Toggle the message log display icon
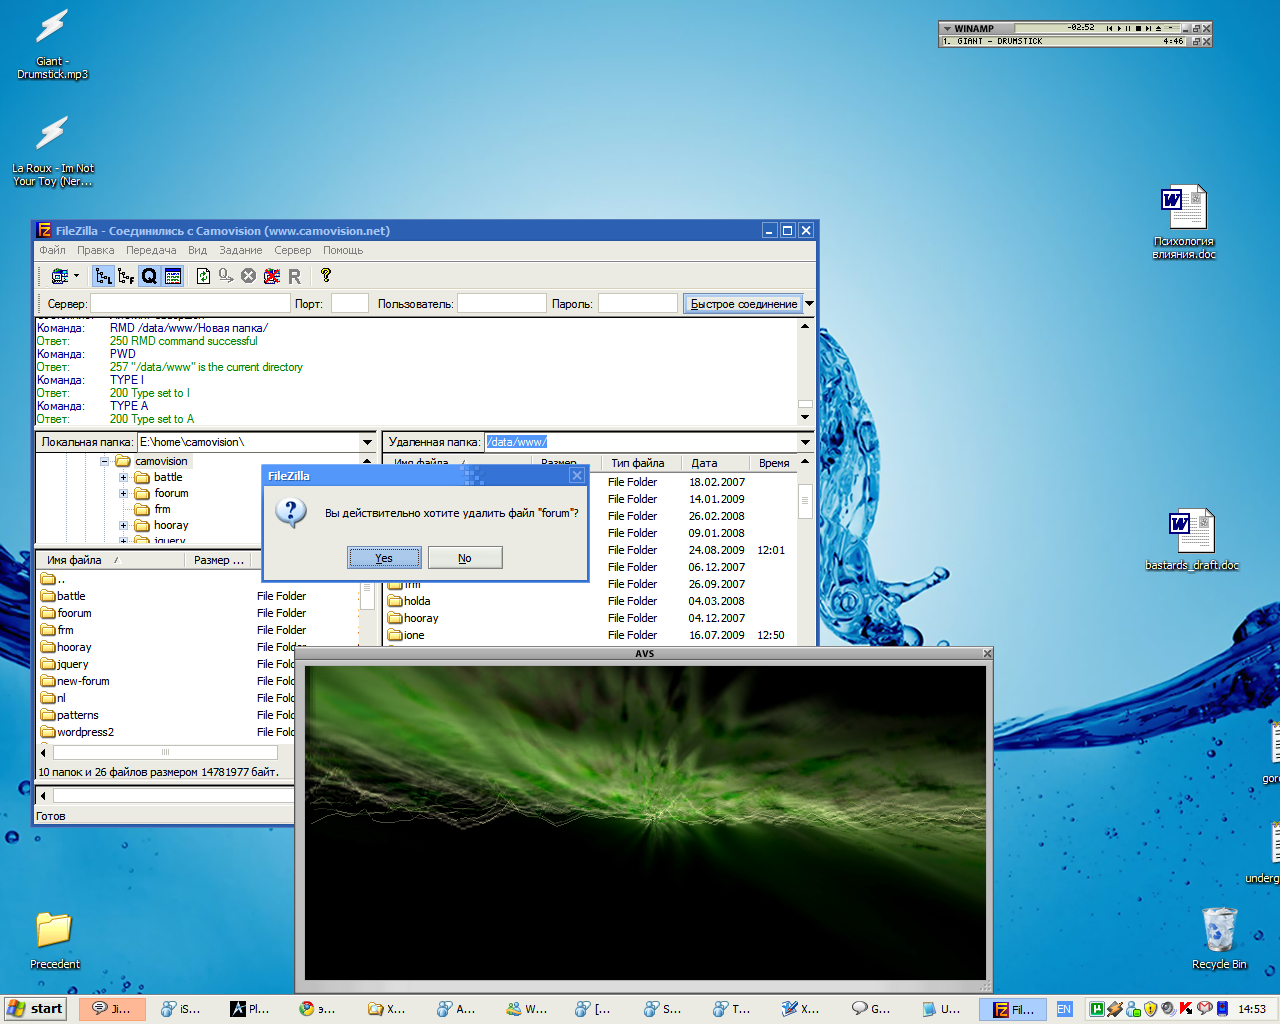The image size is (1280, 1024). (x=173, y=276)
